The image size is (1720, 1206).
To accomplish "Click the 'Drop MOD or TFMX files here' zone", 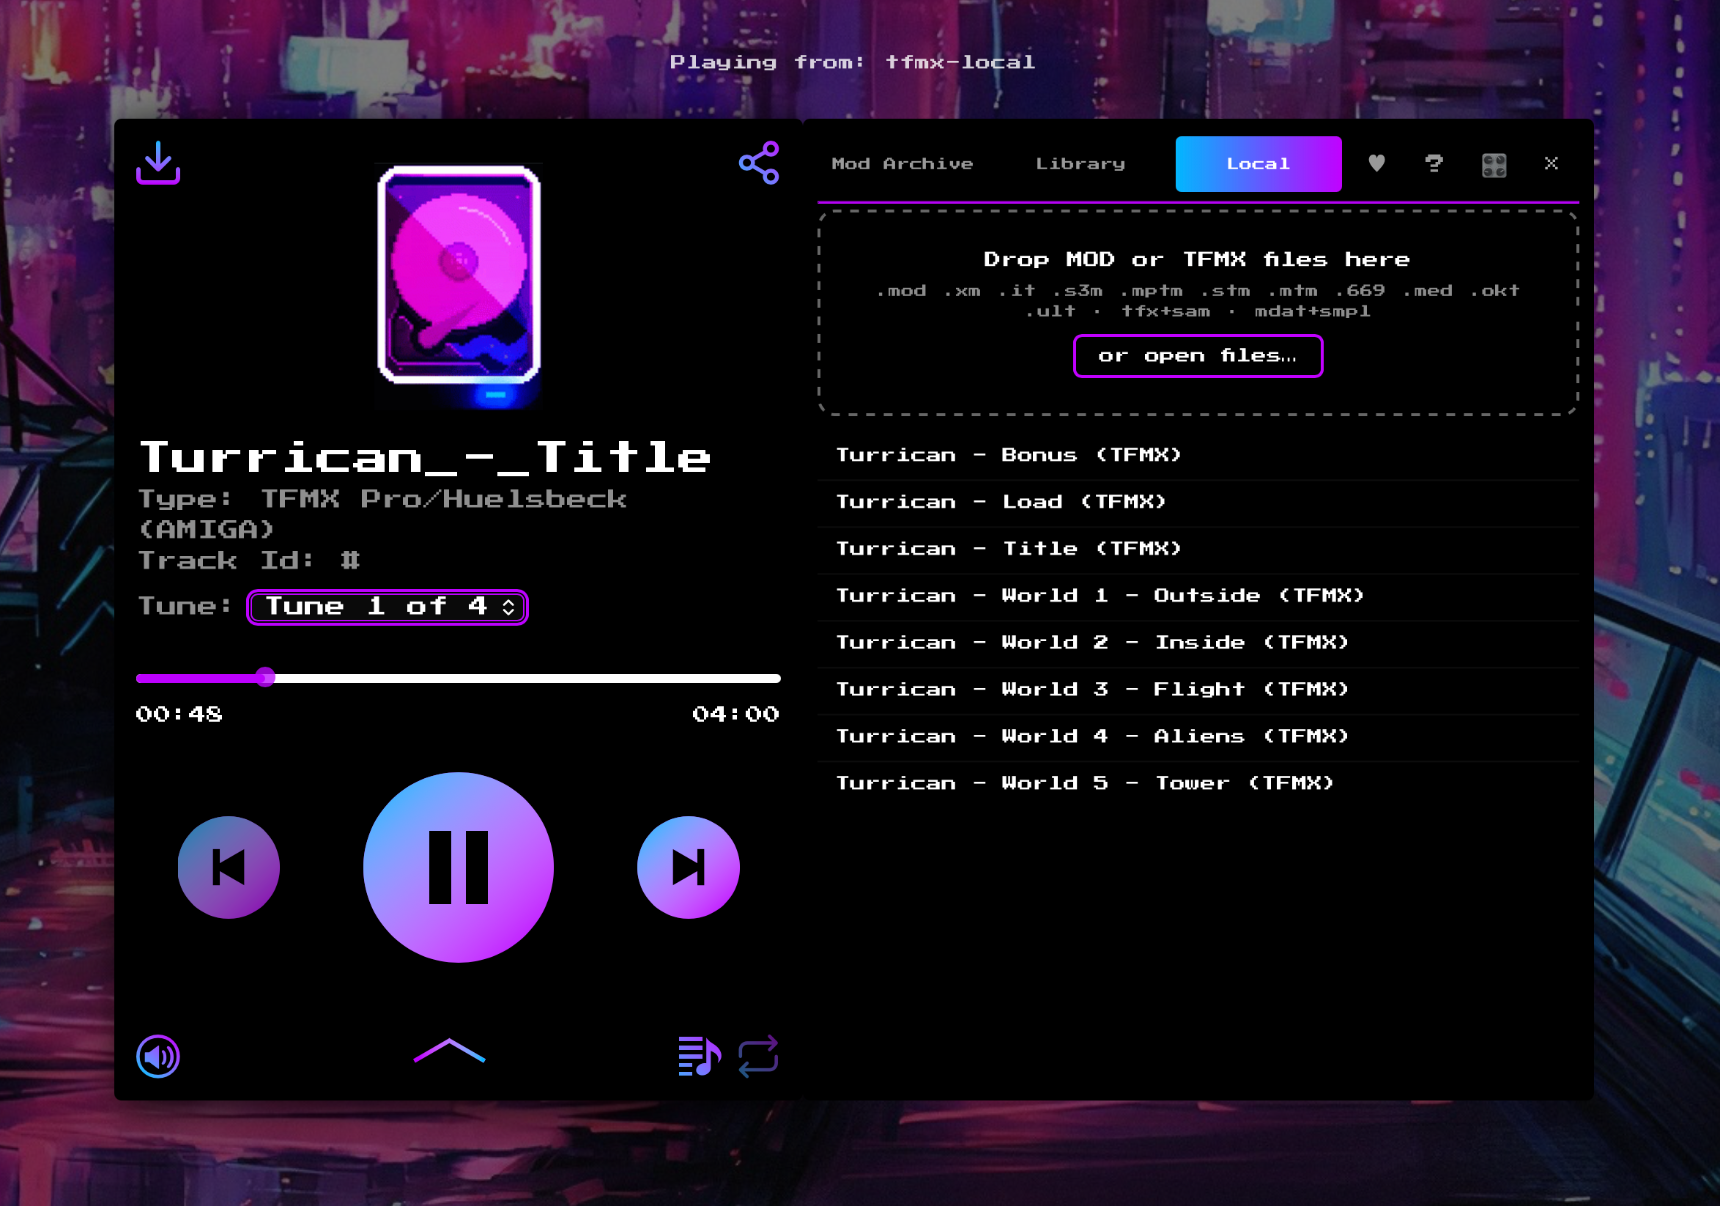I will 1198,312.
